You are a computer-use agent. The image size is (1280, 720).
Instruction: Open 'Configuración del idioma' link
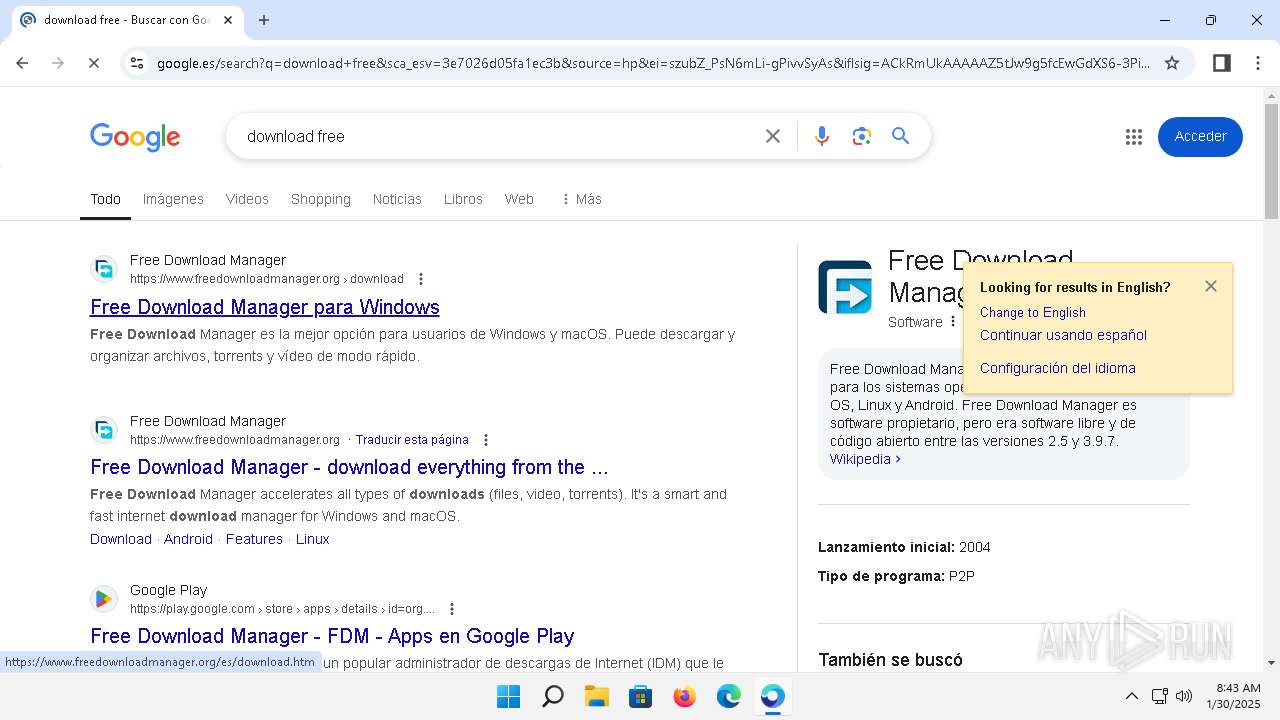coord(1058,368)
